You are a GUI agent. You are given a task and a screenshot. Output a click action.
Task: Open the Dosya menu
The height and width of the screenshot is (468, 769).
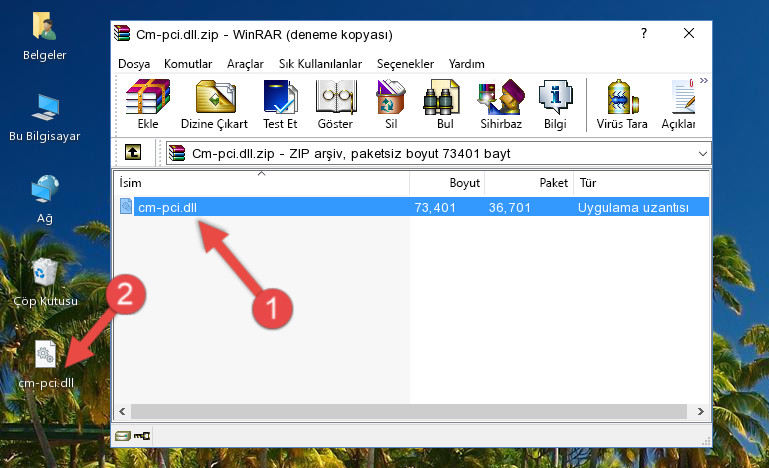point(134,64)
